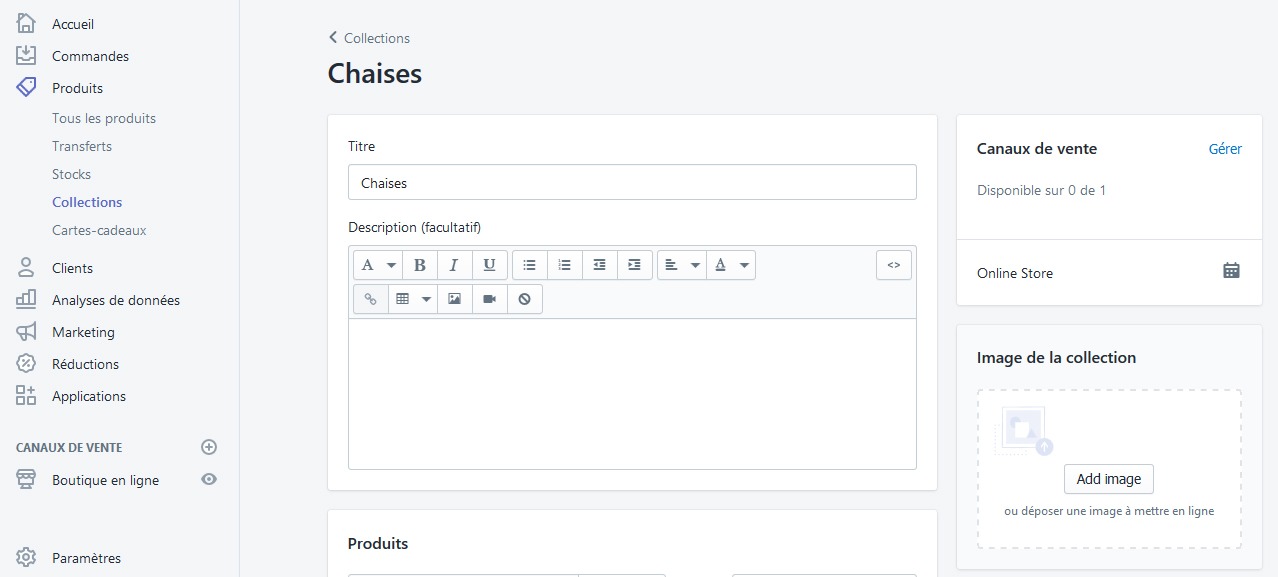Open the text color picker
Image resolution: width=1278 pixels, height=577 pixels.
(x=731, y=265)
